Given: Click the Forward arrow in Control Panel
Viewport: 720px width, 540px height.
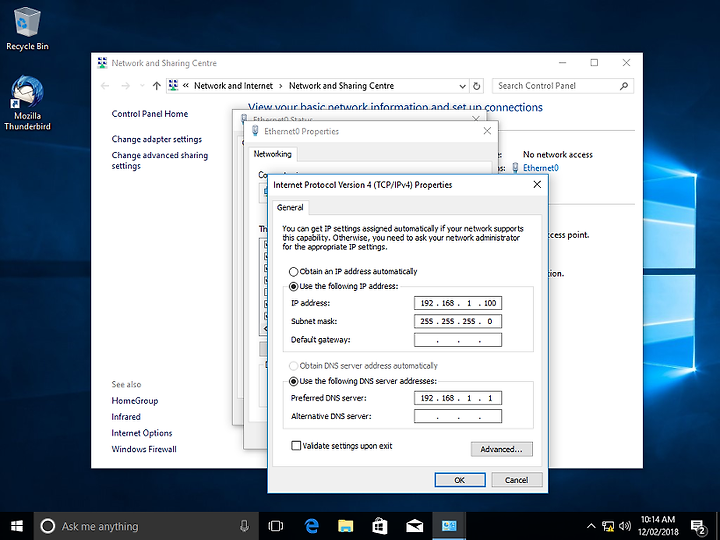Looking at the screenshot, I should pyautogui.click(x=126, y=86).
